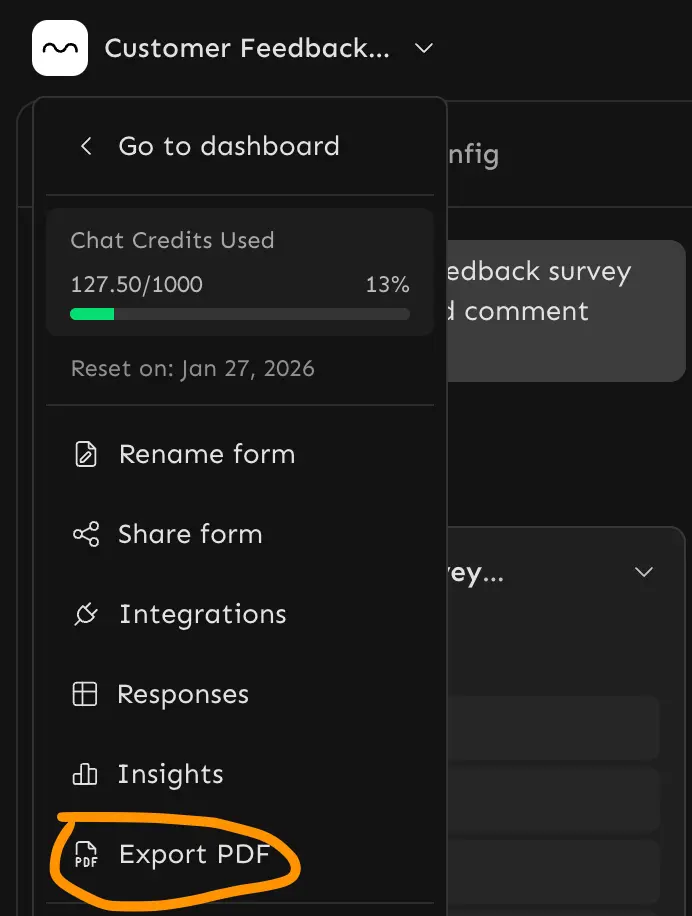The image size is (692, 916).
Task: Expand the Customer Feedback form title dropdown
Action: coord(423,48)
